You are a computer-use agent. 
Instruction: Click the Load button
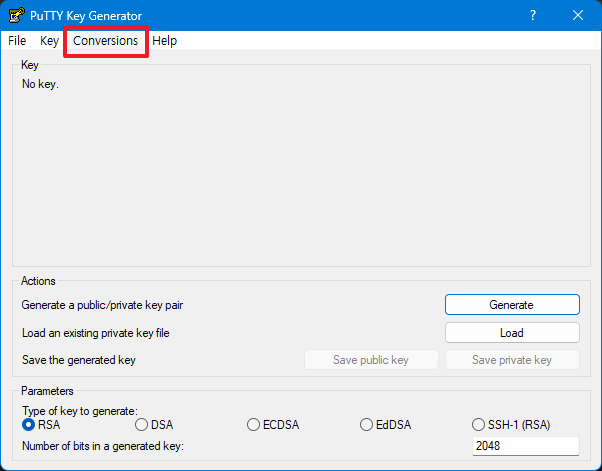(x=512, y=333)
